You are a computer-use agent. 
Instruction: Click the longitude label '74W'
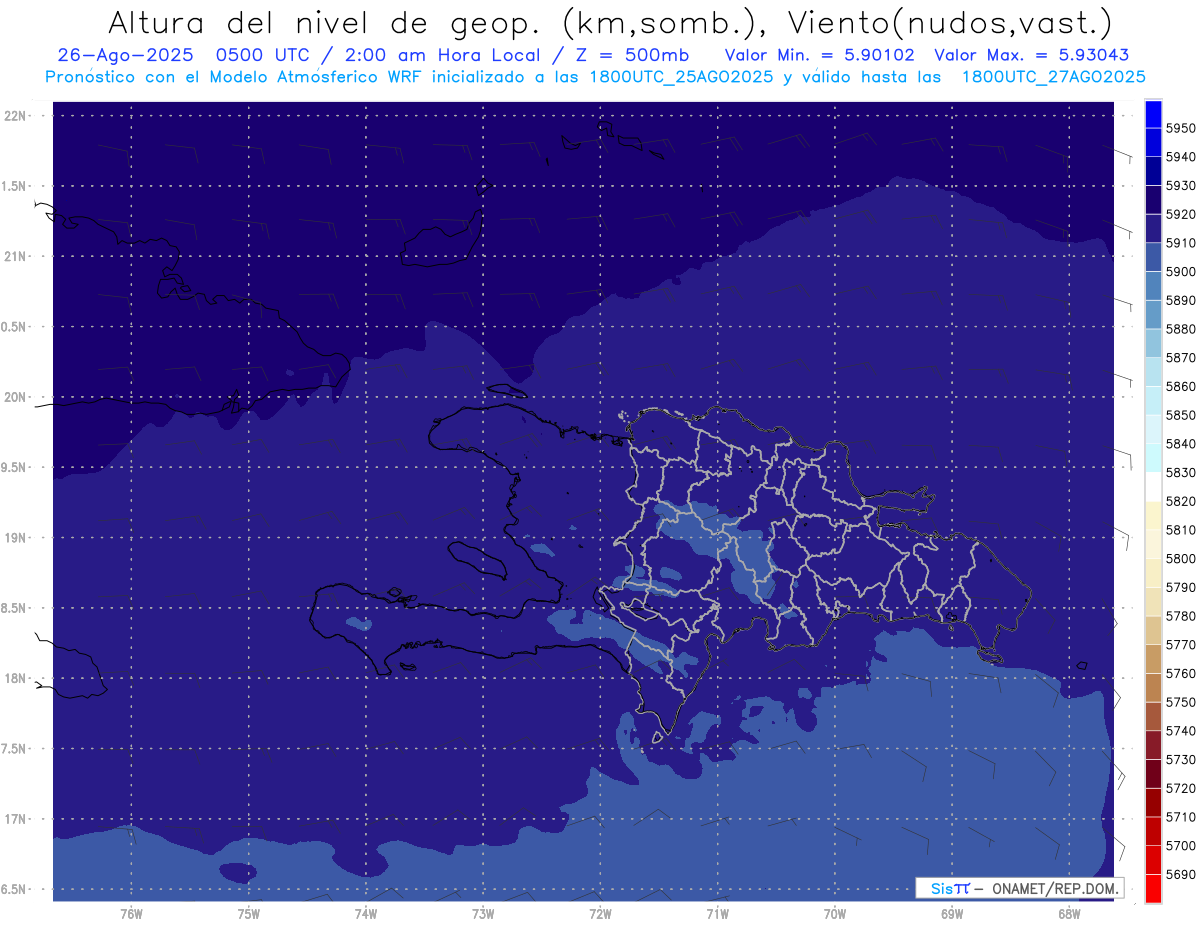366,914
